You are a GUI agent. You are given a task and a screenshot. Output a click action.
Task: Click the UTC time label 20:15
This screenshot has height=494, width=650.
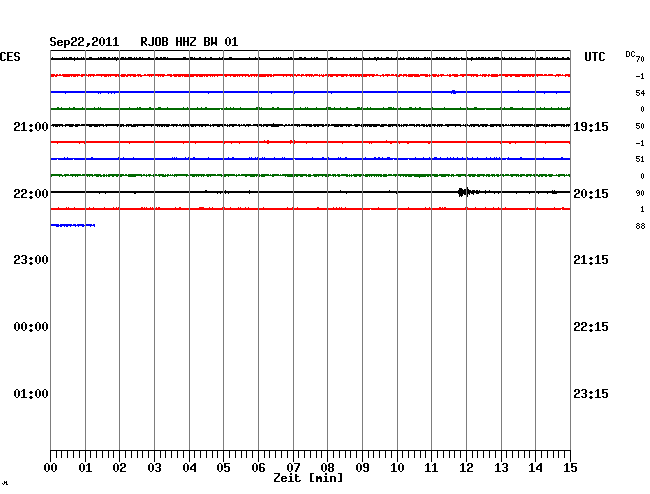[591, 194]
